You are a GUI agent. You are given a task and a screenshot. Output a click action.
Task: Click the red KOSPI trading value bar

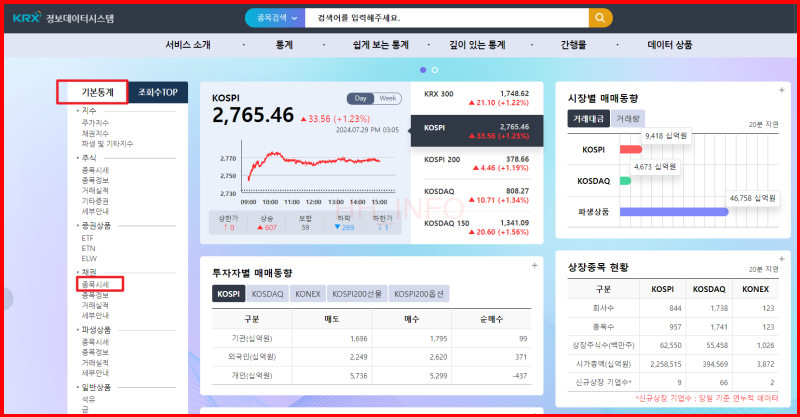click(631, 150)
